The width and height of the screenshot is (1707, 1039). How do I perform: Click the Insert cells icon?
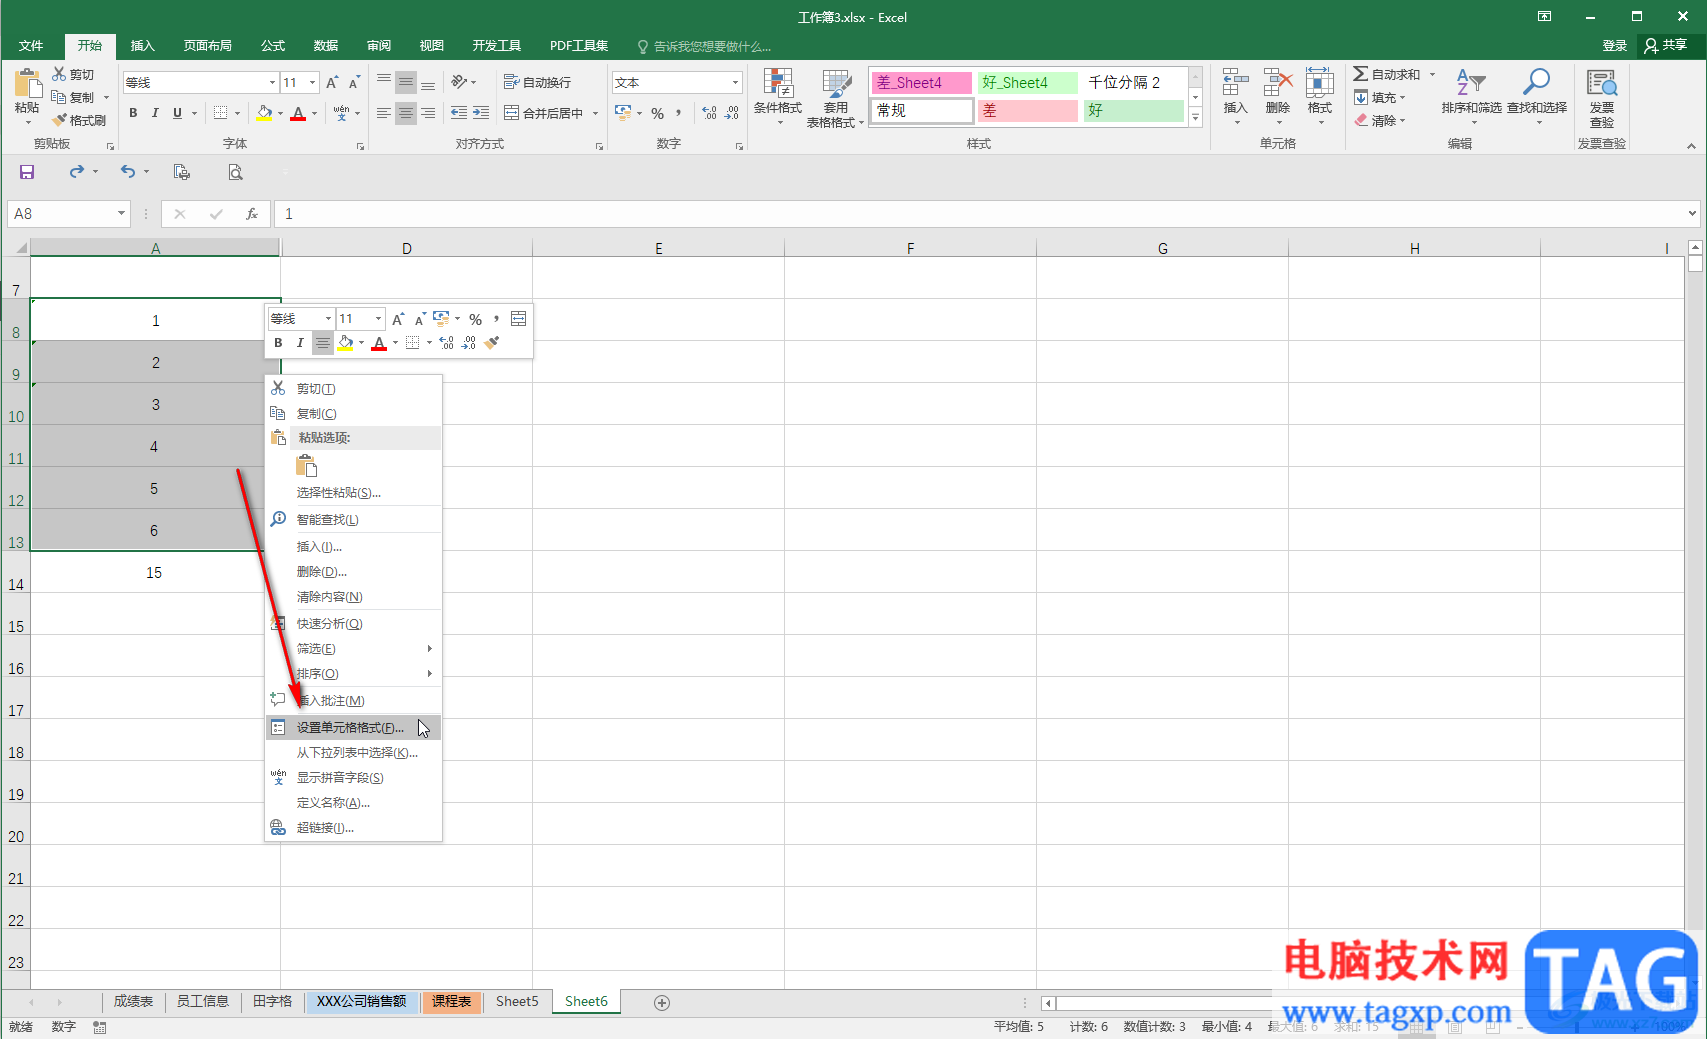[x=1235, y=84]
